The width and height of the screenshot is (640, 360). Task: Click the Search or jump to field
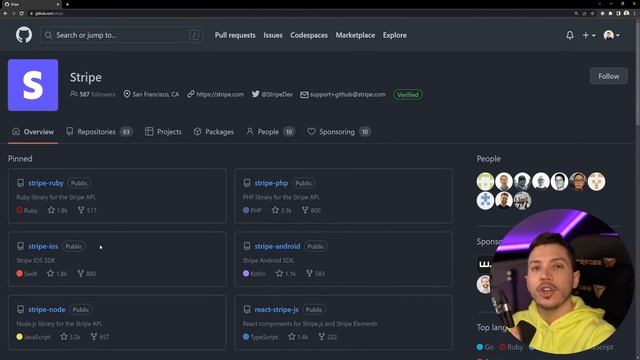[122, 35]
